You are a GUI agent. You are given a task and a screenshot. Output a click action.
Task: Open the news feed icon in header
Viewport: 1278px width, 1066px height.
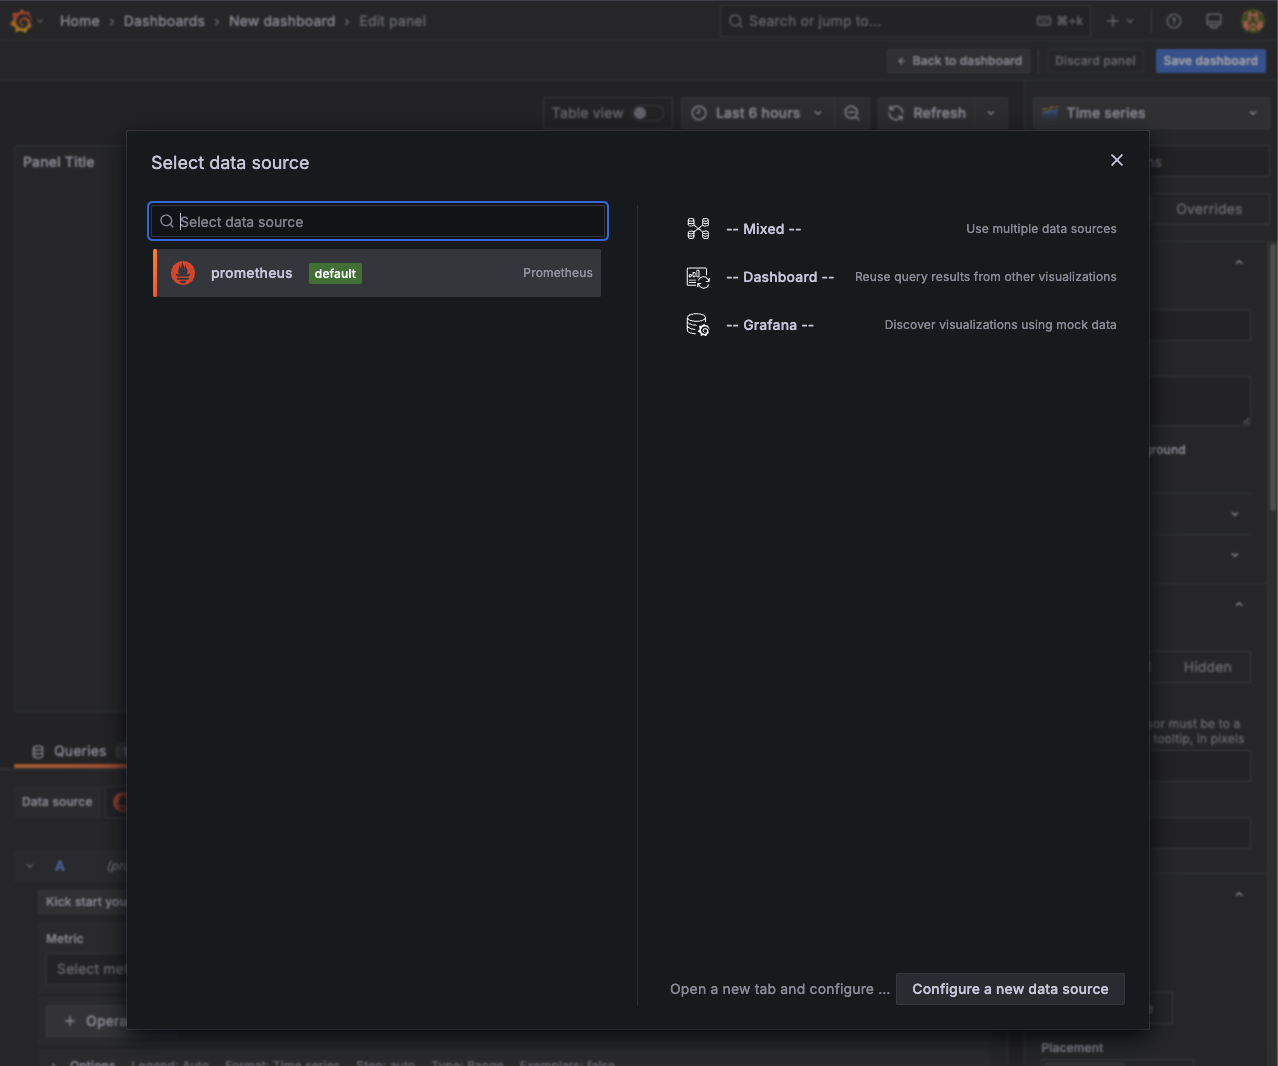coord(1214,21)
